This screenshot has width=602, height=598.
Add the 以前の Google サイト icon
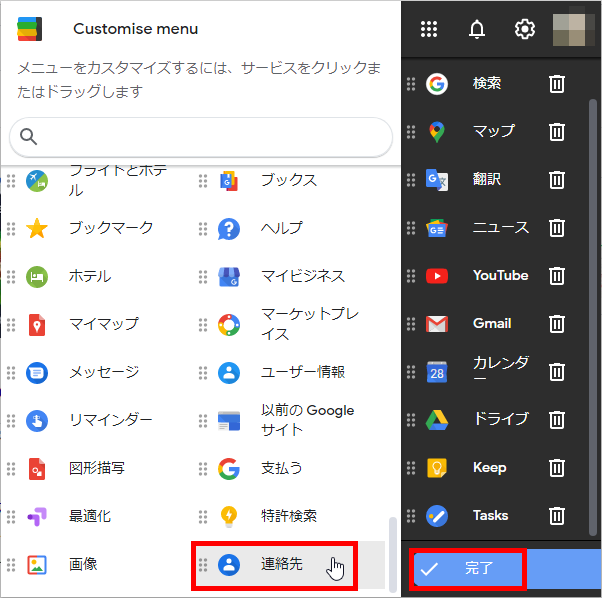[x=229, y=421]
